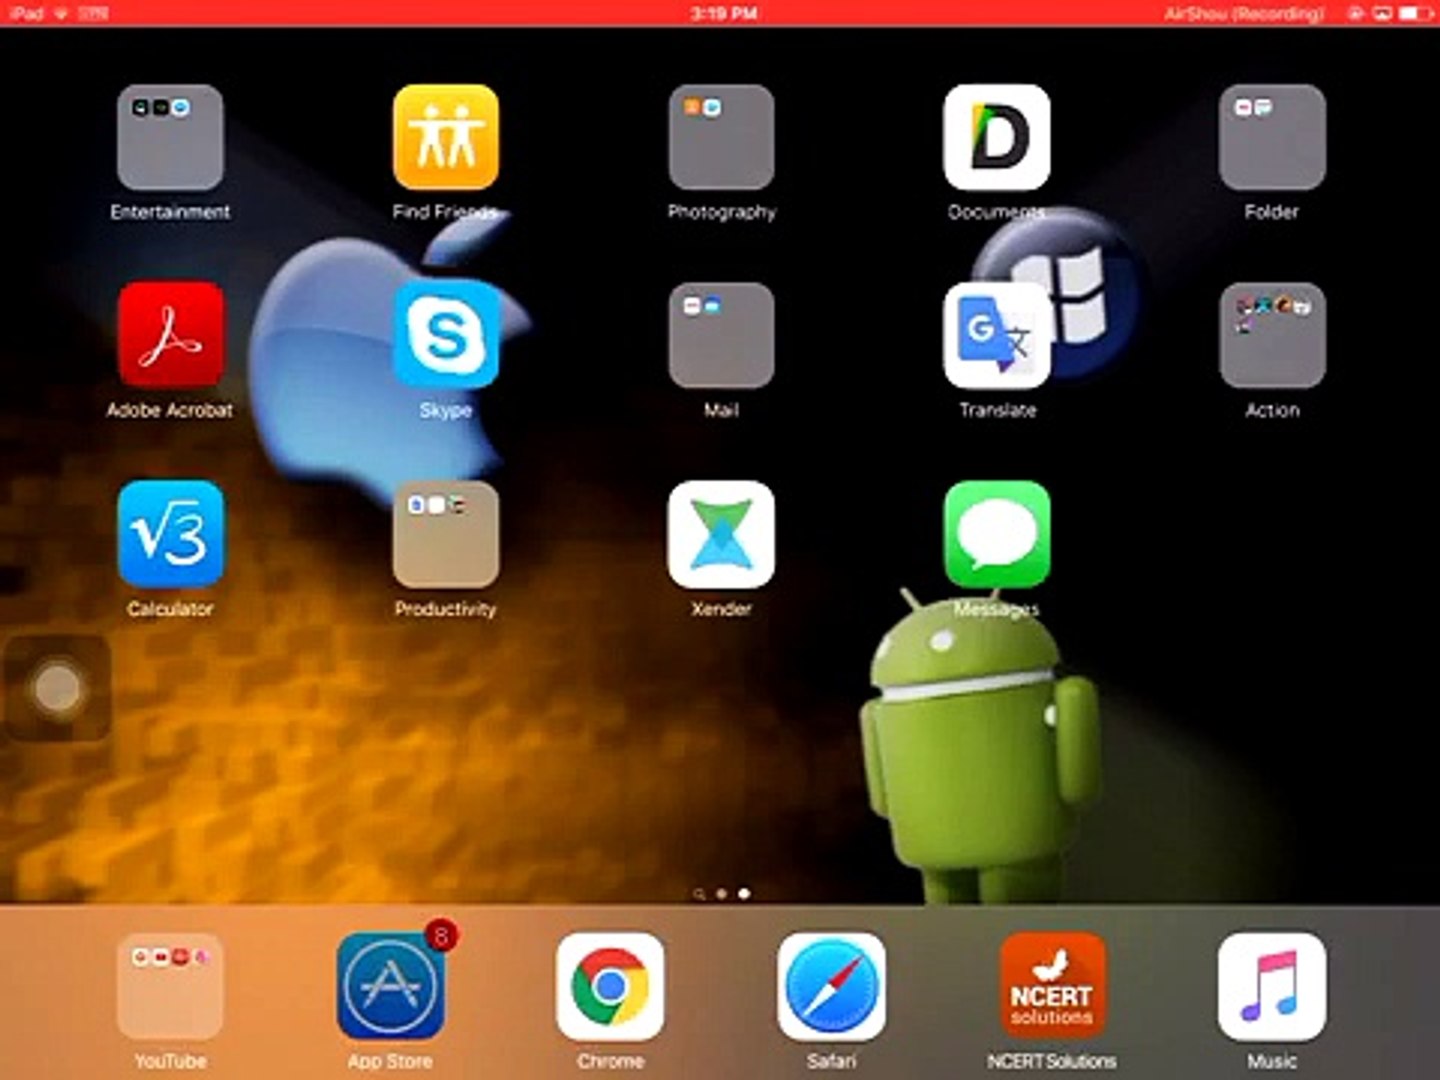Image resolution: width=1440 pixels, height=1080 pixels.
Task: Open the Messages app
Action: (x=997, y=534)
